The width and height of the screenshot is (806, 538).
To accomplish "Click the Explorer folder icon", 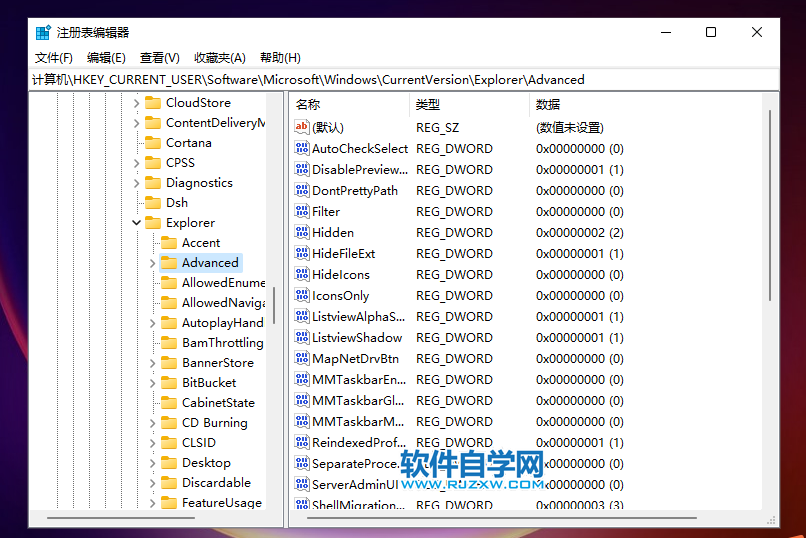I will [153, 223].
